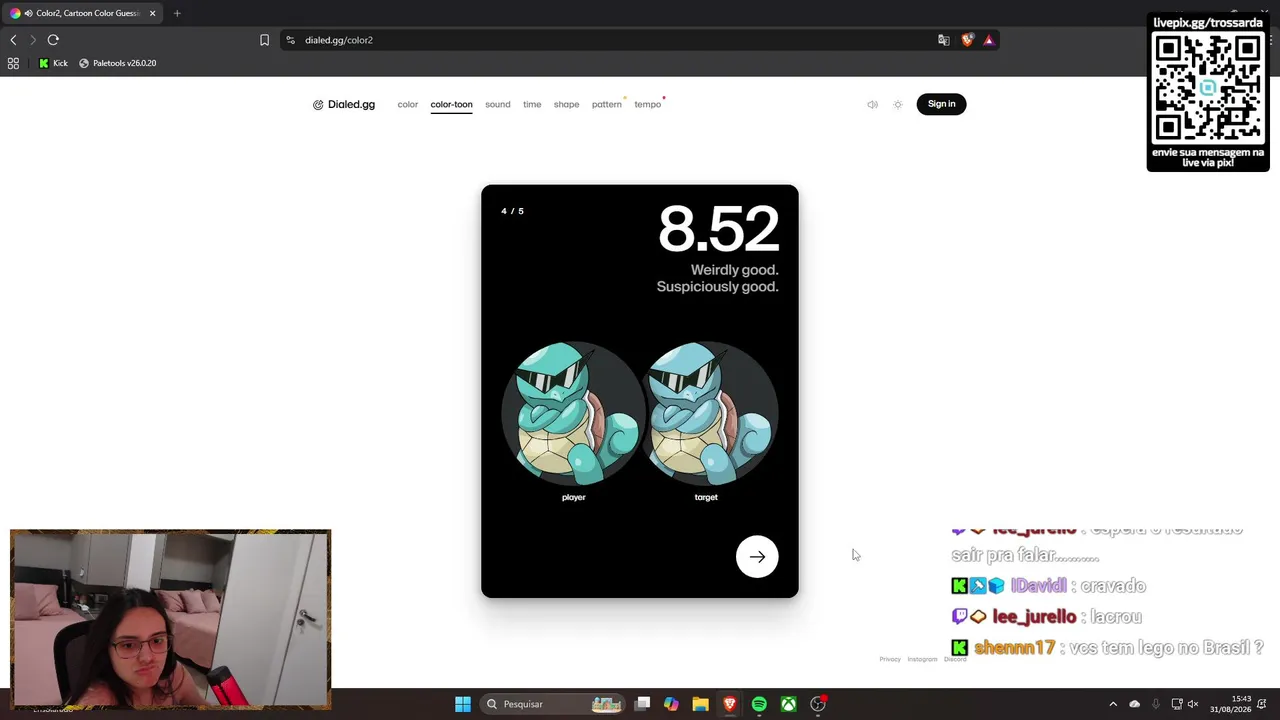
Task: Open the Paletools v26.0.20 bookmark
Action: [x=117, y=63]
